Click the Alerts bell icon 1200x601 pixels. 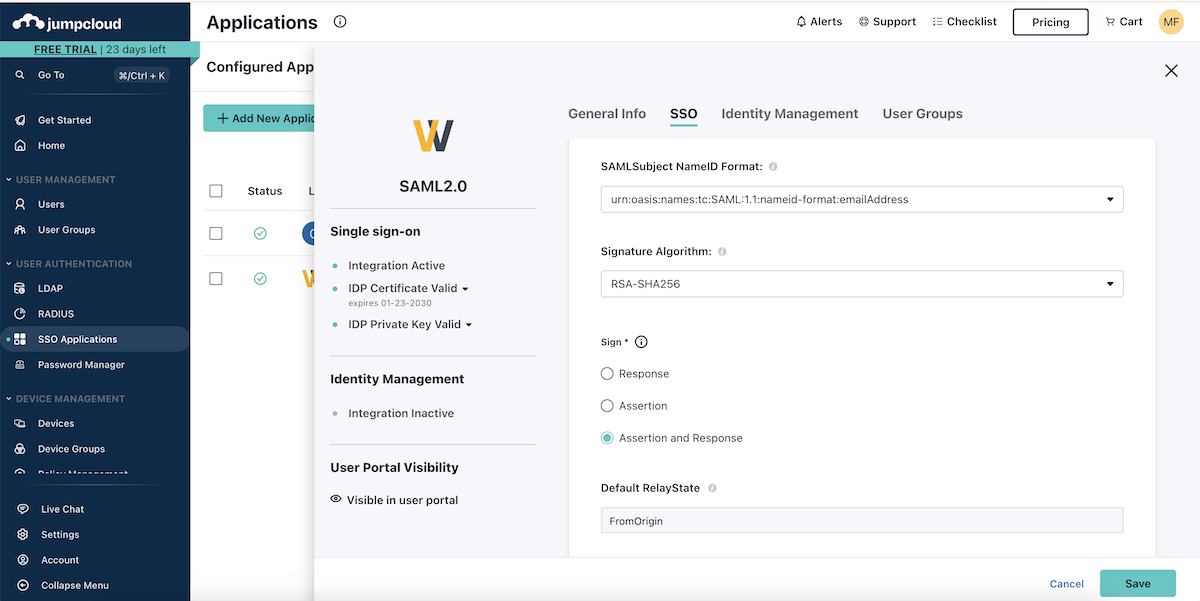click(801, 22)
